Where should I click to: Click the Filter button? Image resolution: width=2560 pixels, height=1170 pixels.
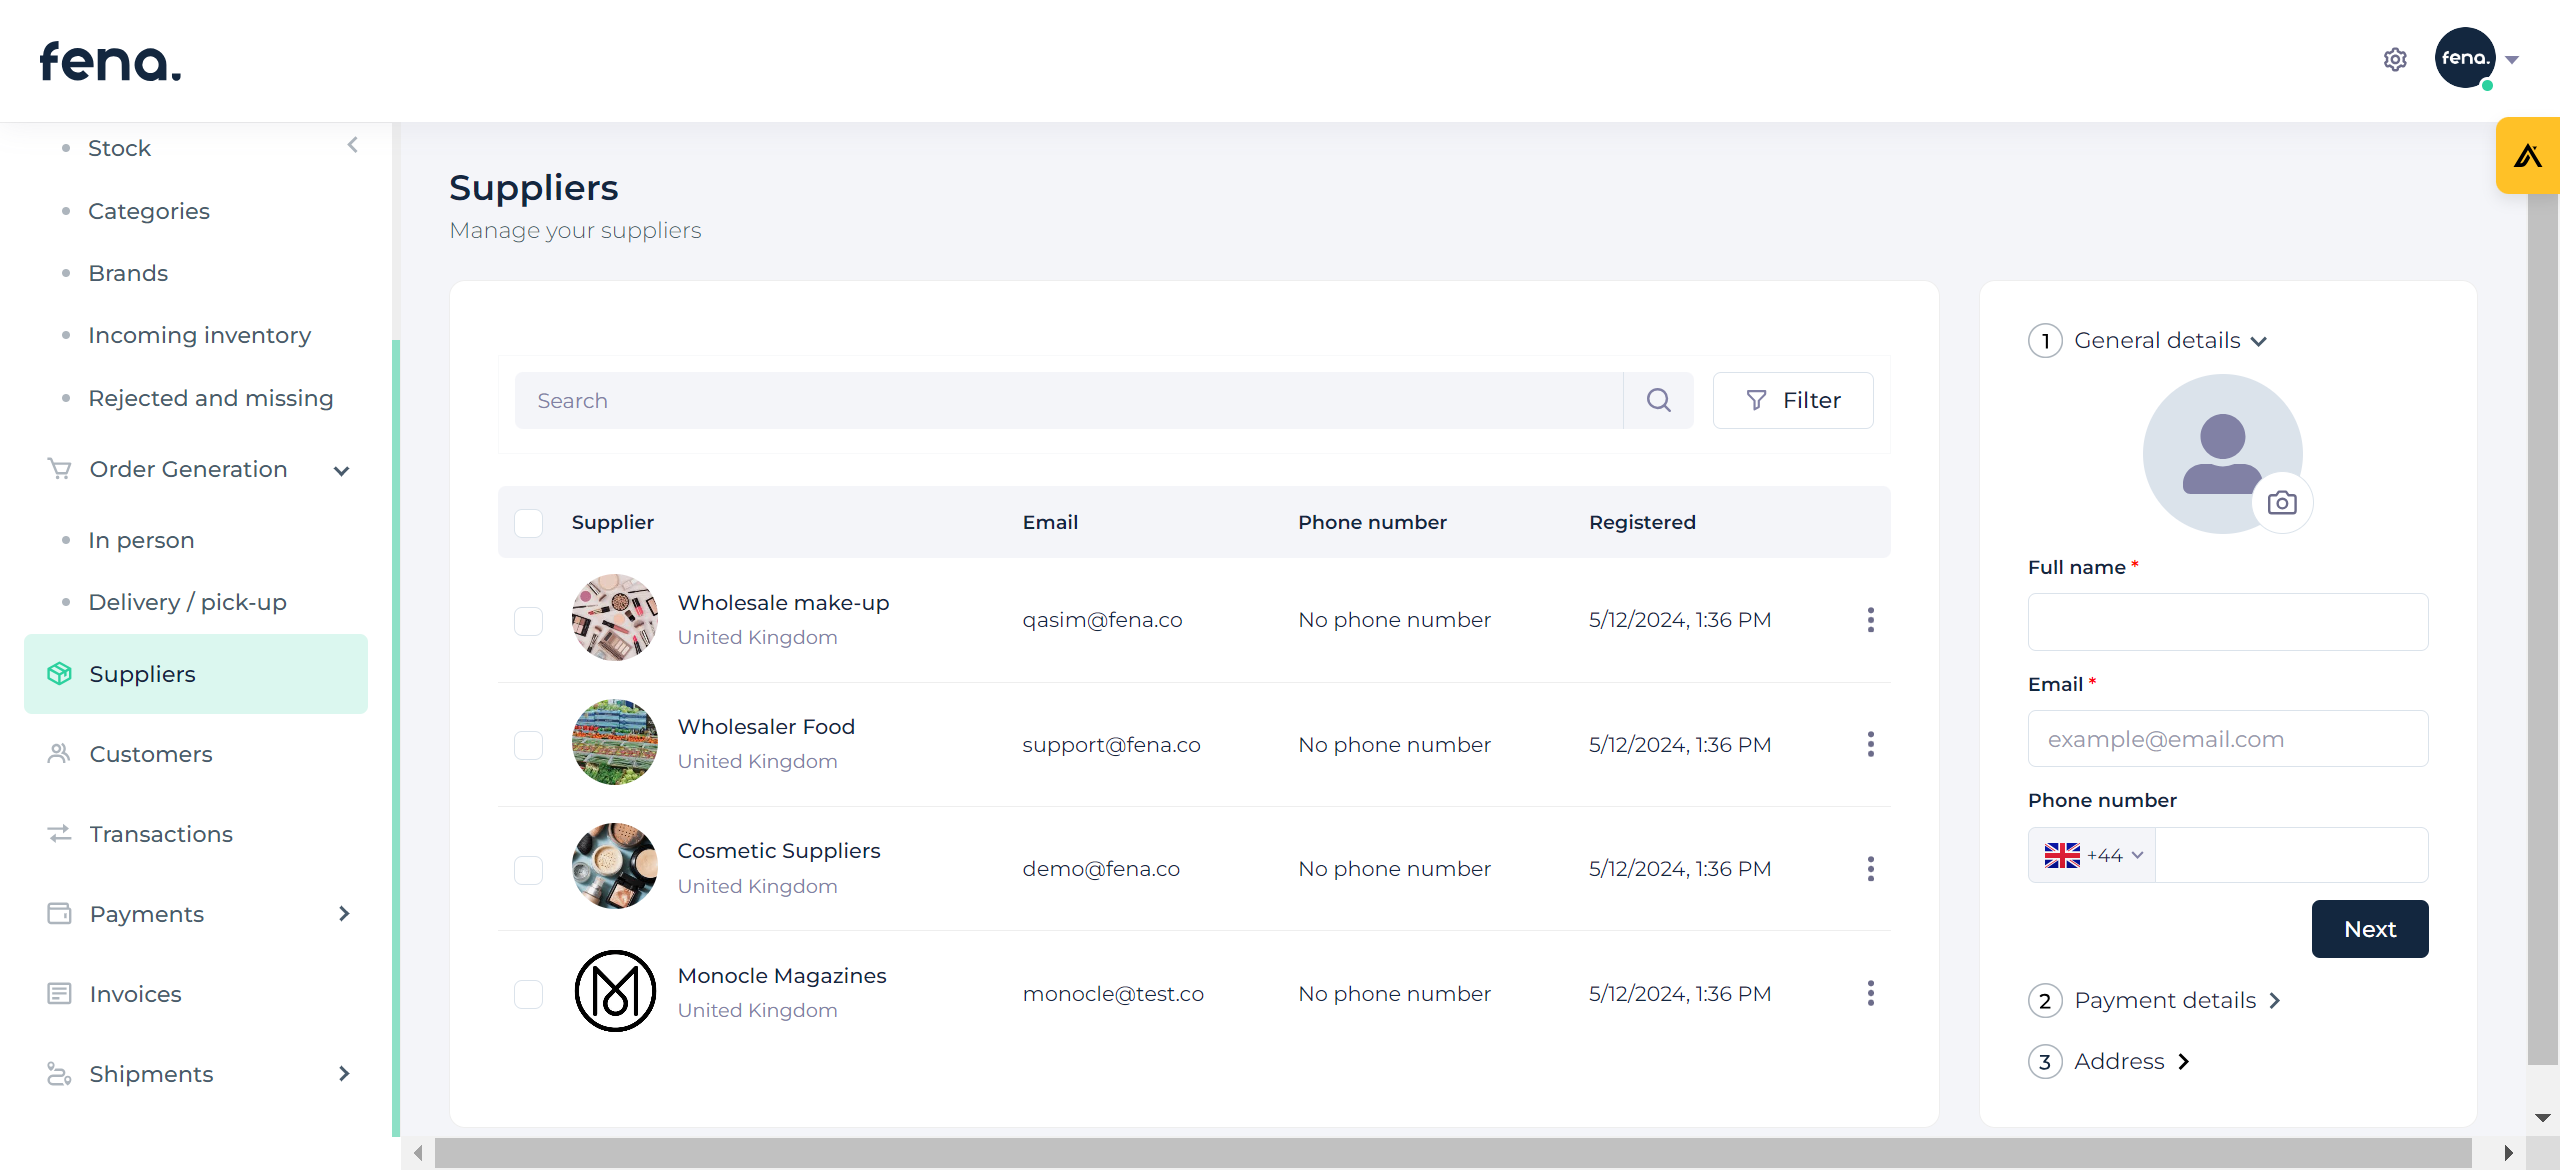click(x=1792, y=400)
